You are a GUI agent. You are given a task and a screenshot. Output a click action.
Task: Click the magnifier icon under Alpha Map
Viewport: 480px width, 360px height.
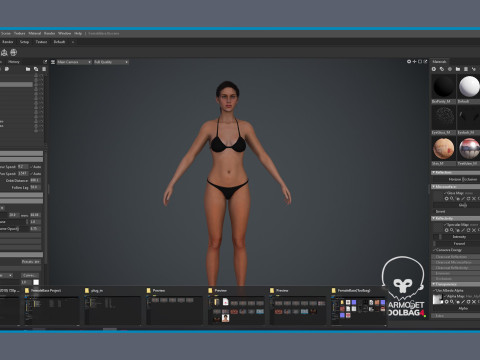pyautogui.click(x=452, y=302)
